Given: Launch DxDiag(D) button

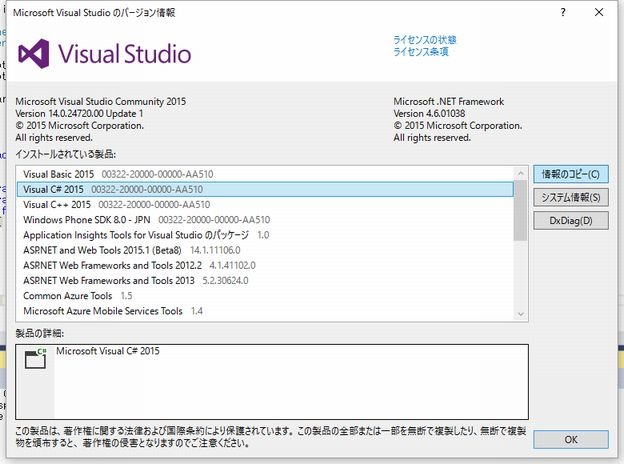Looking at the screenshot, I should 570,220.
